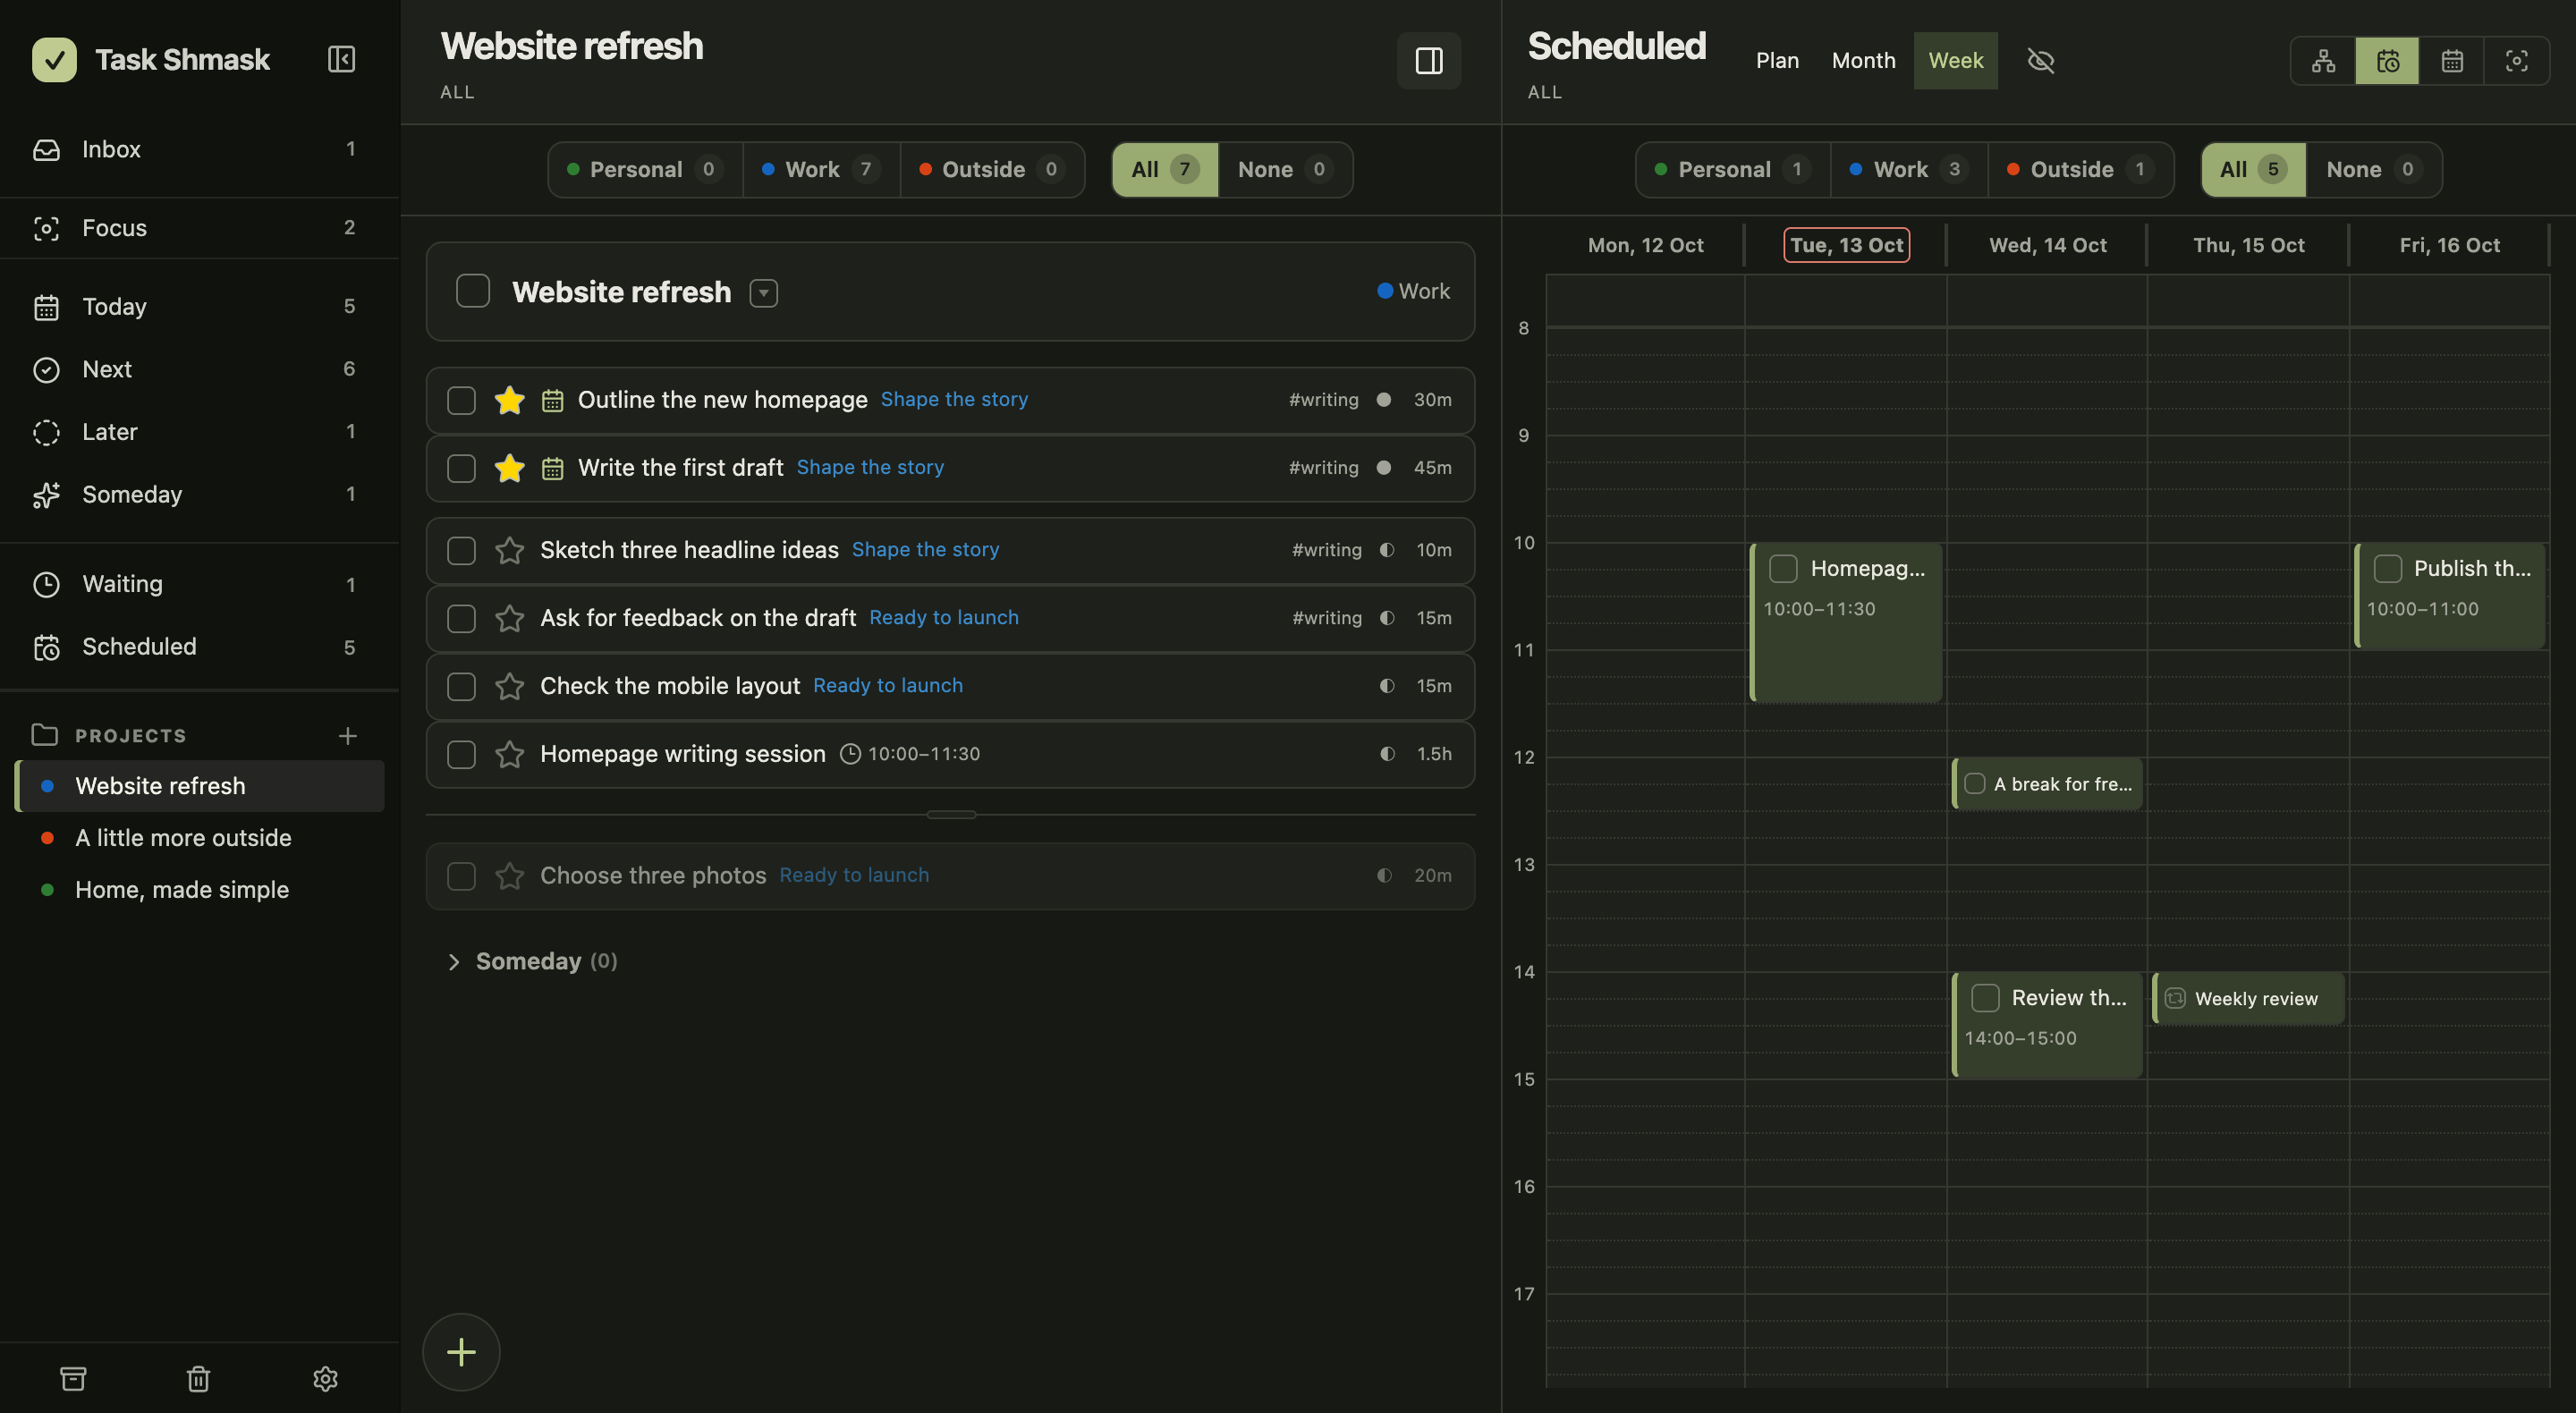Add a new project with plus icon
The height and width of the screenshot is (1413, 2576).
tap(347, 736)
